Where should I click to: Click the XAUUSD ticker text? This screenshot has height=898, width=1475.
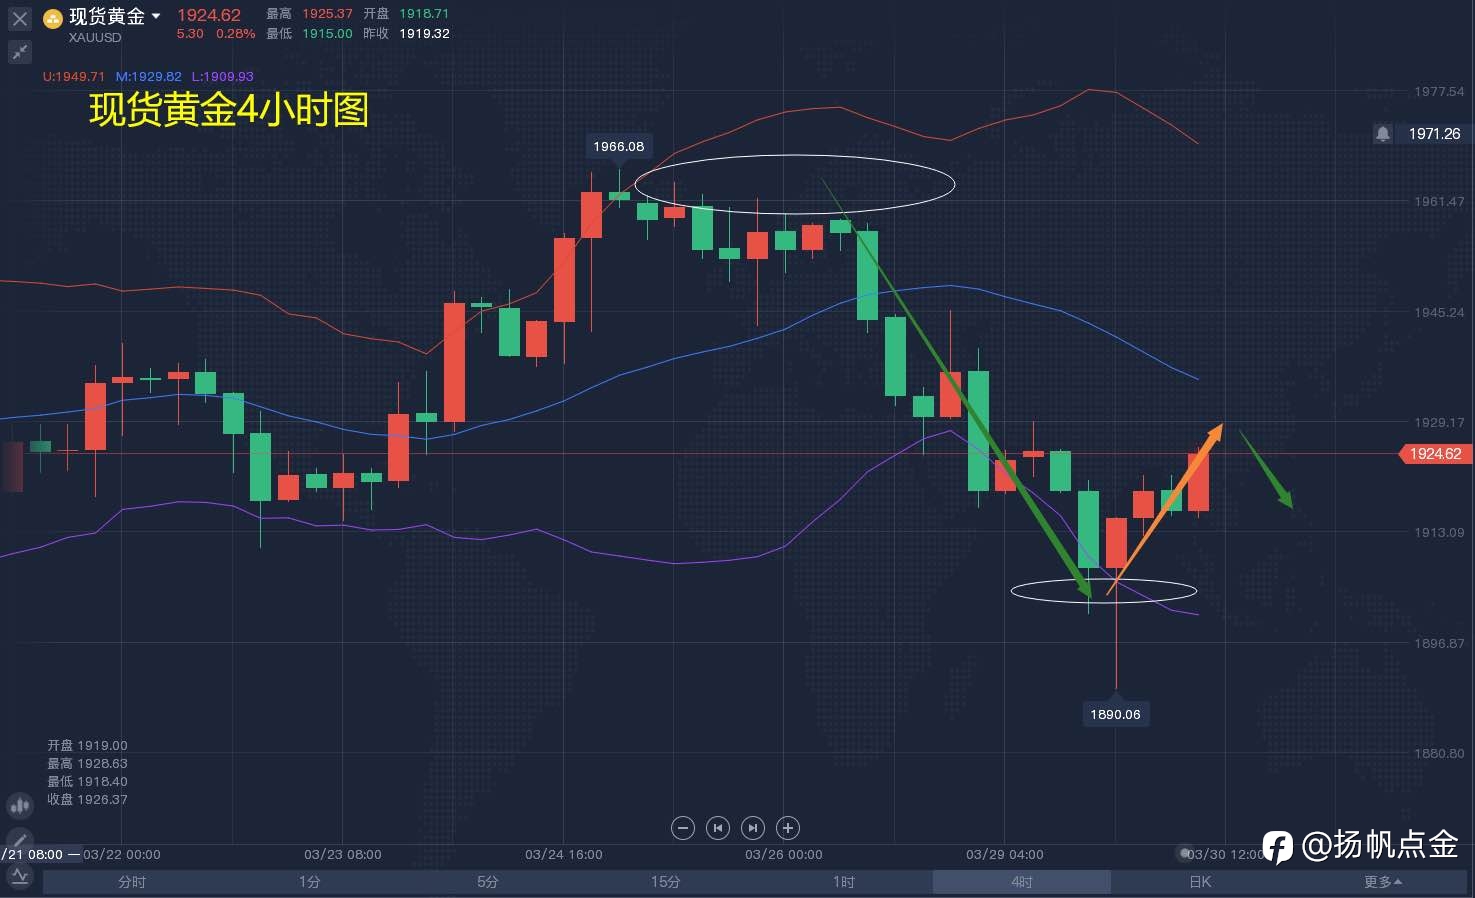(x=95, y=38)
